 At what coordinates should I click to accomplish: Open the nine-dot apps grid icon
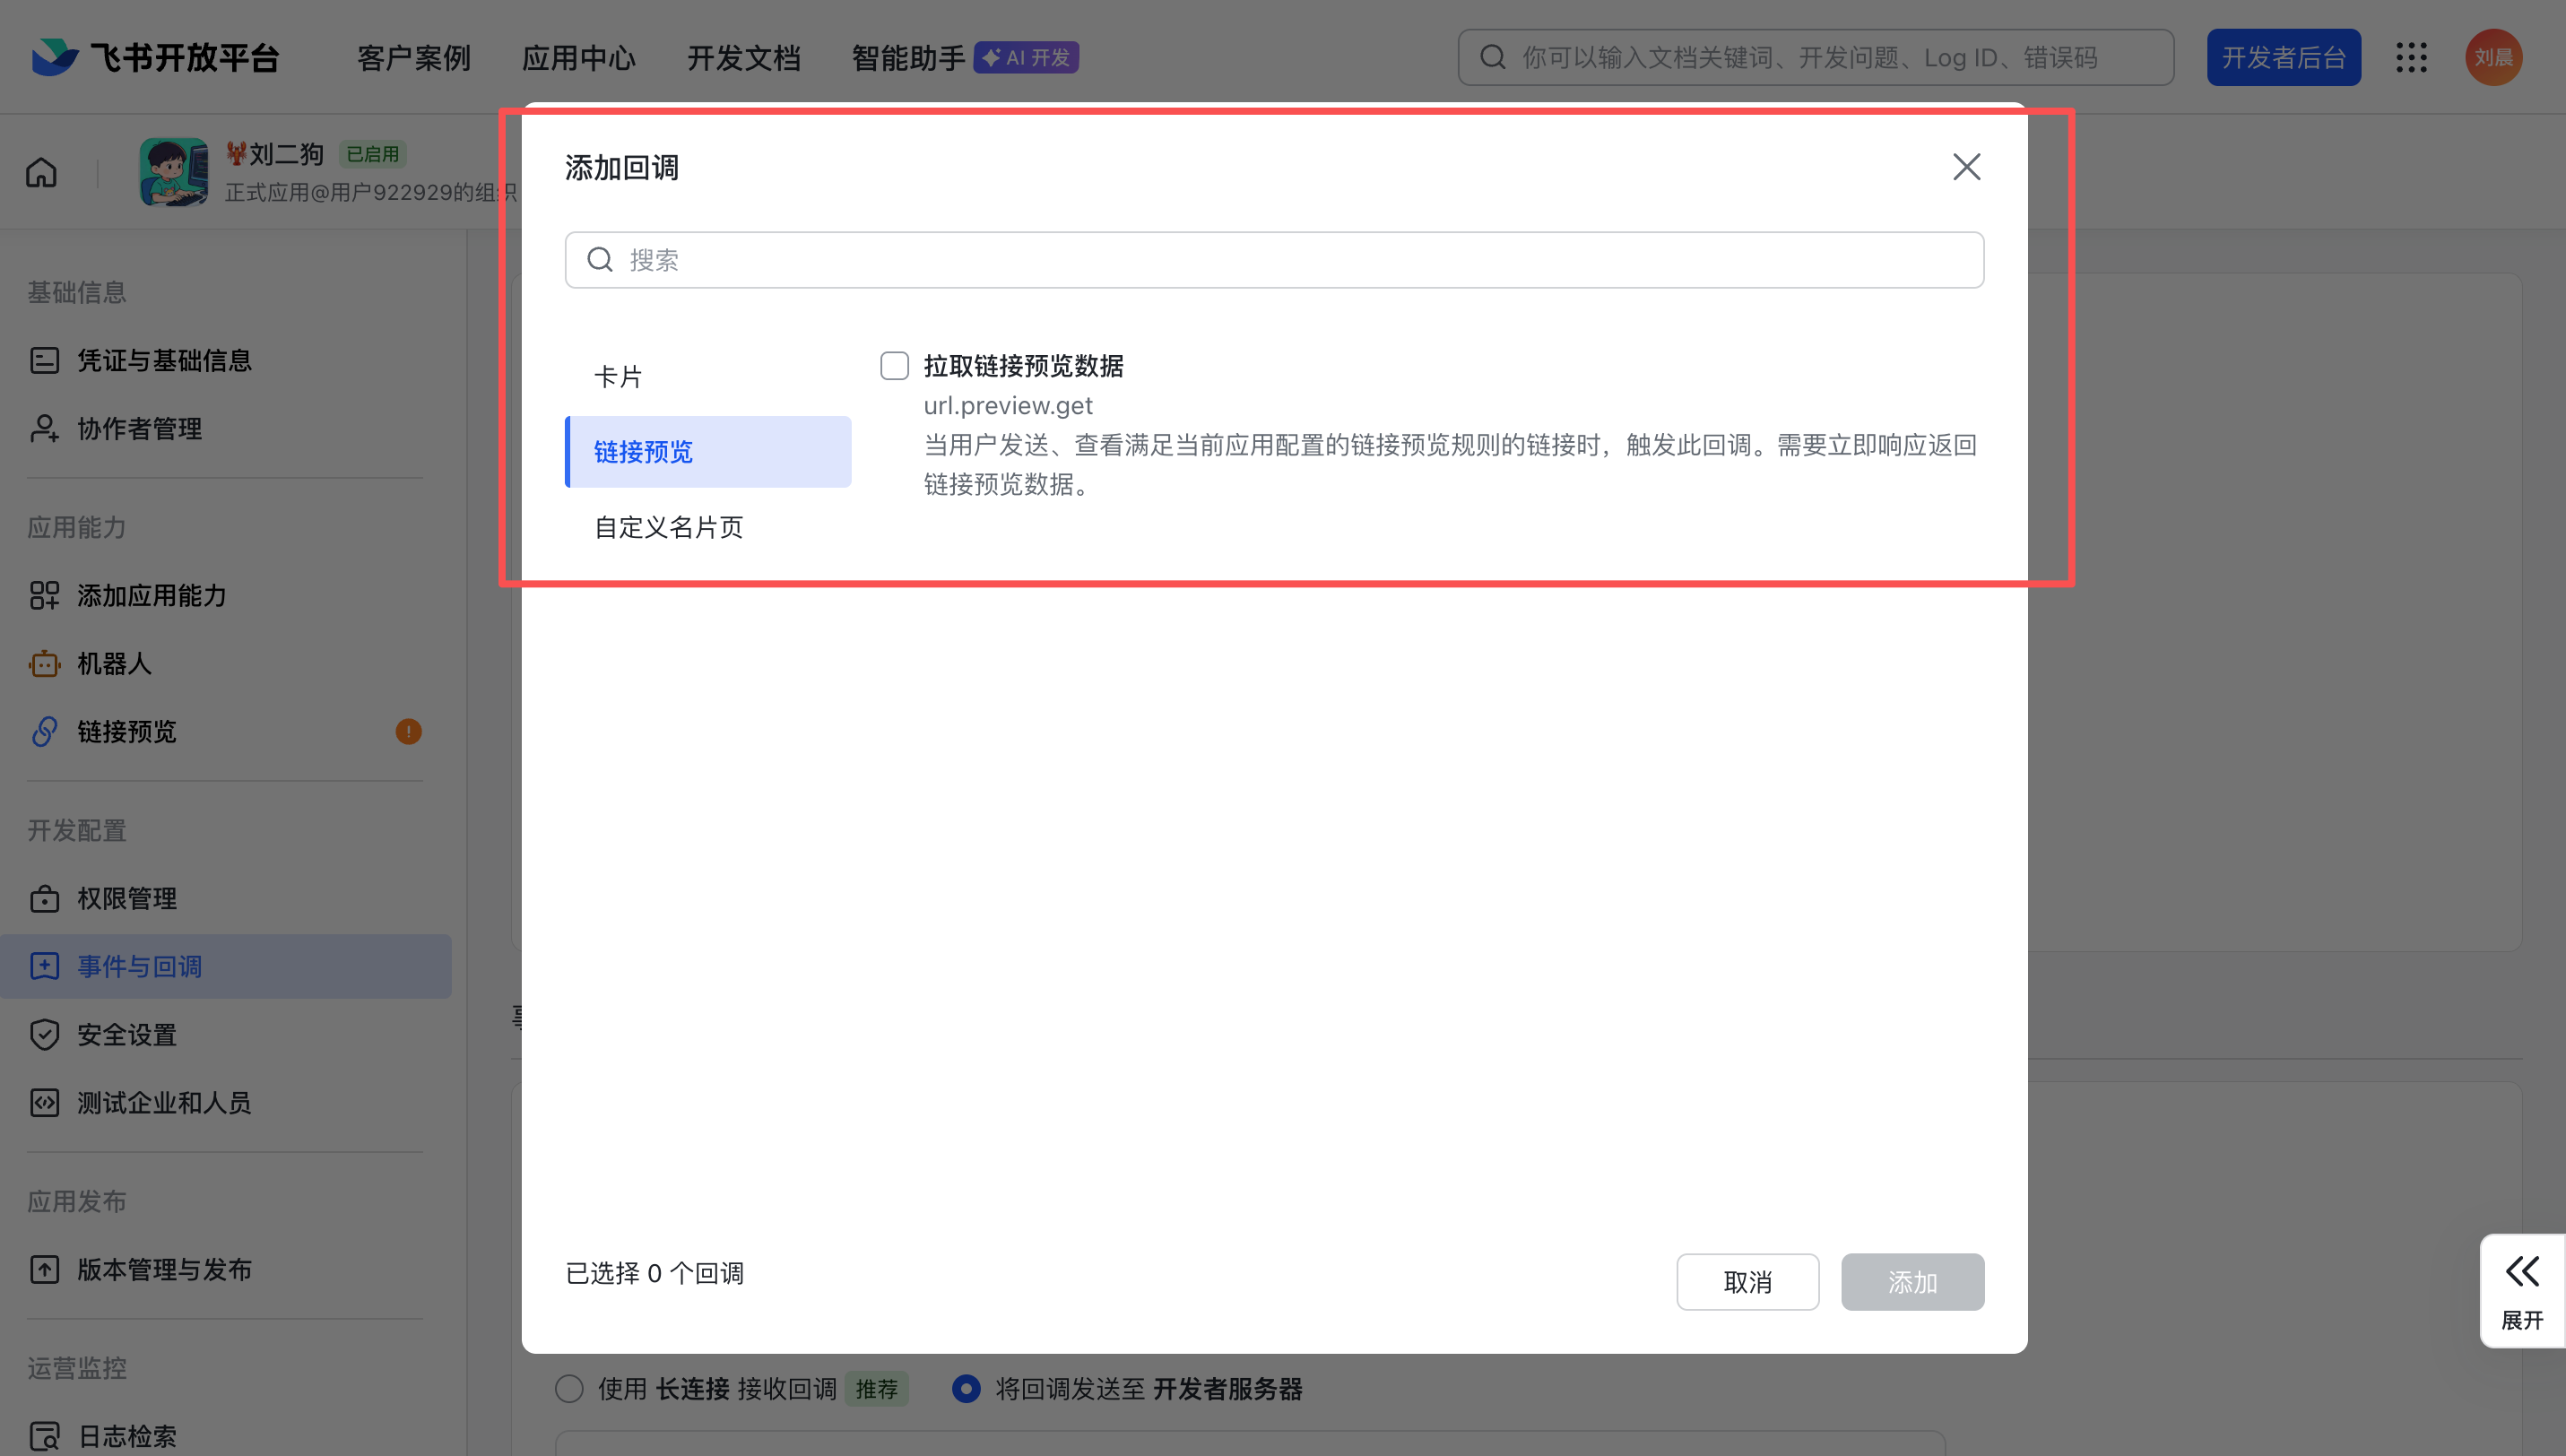pos(2411,58)
